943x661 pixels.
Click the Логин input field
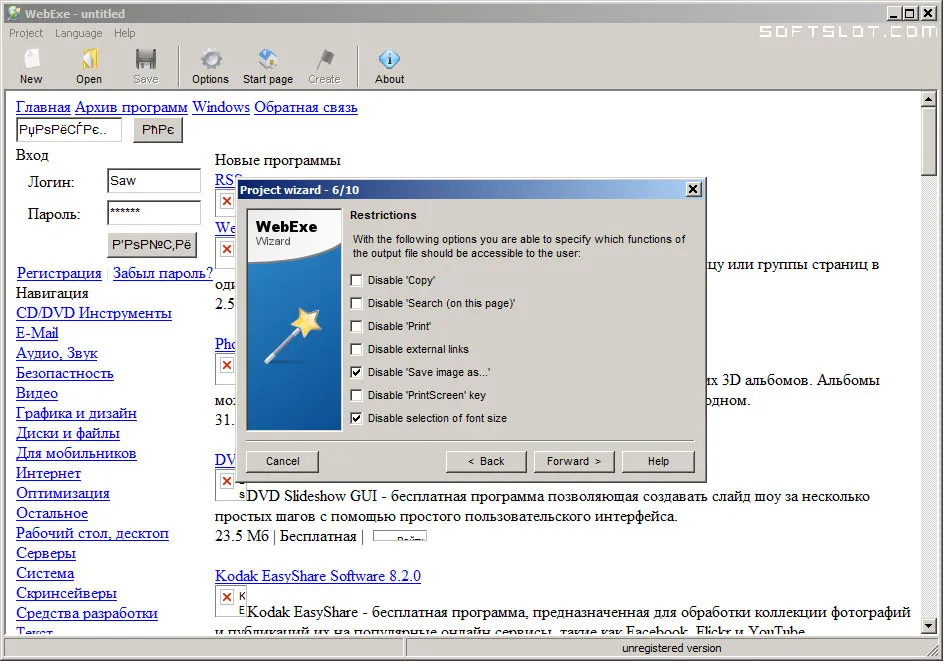pyautogui.click(x=154, y=181)
